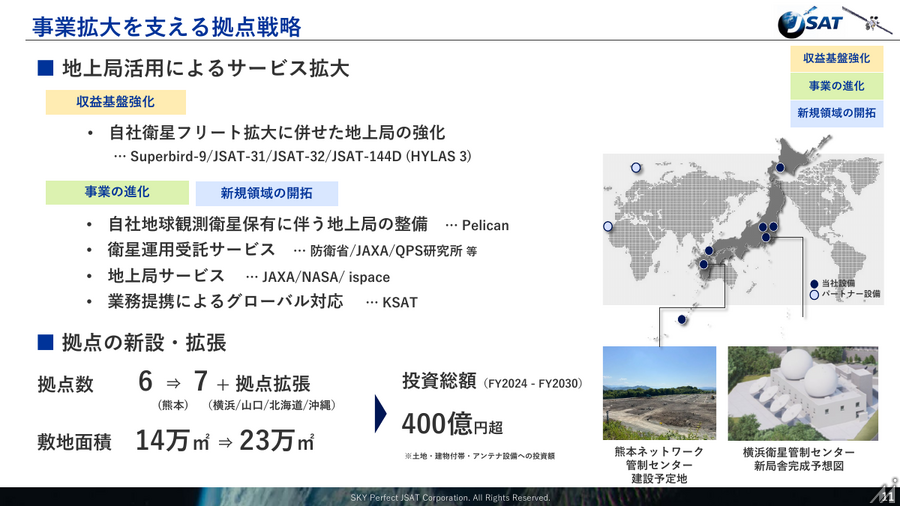Click the note (横浜/山口/北海道/沖縄)
This screenshot has width=900, height=506.
click(271, 405)
